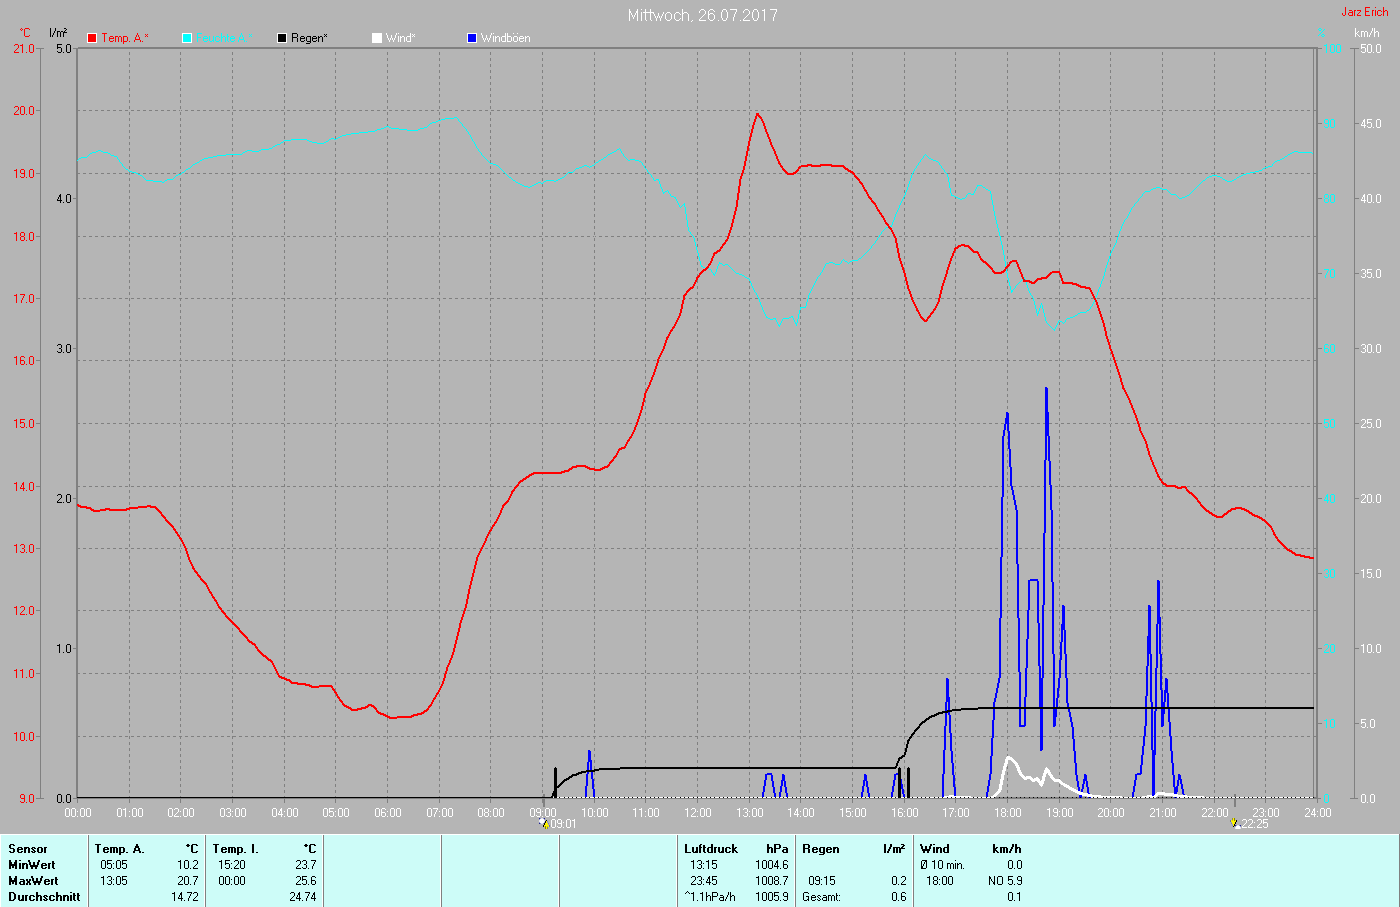Viewport: 1400px width, 907px height.
Task: Click the blue Windböen legend swatch
Action: click(x=472, y=38)
